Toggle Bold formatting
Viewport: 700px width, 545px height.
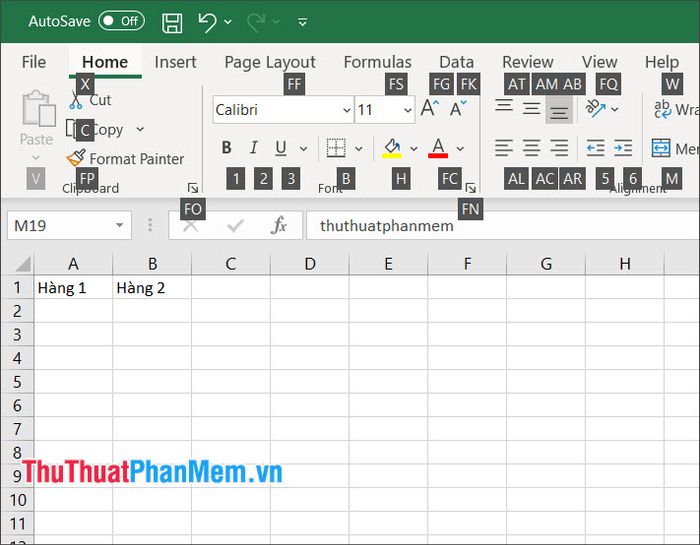click(226, 148)
